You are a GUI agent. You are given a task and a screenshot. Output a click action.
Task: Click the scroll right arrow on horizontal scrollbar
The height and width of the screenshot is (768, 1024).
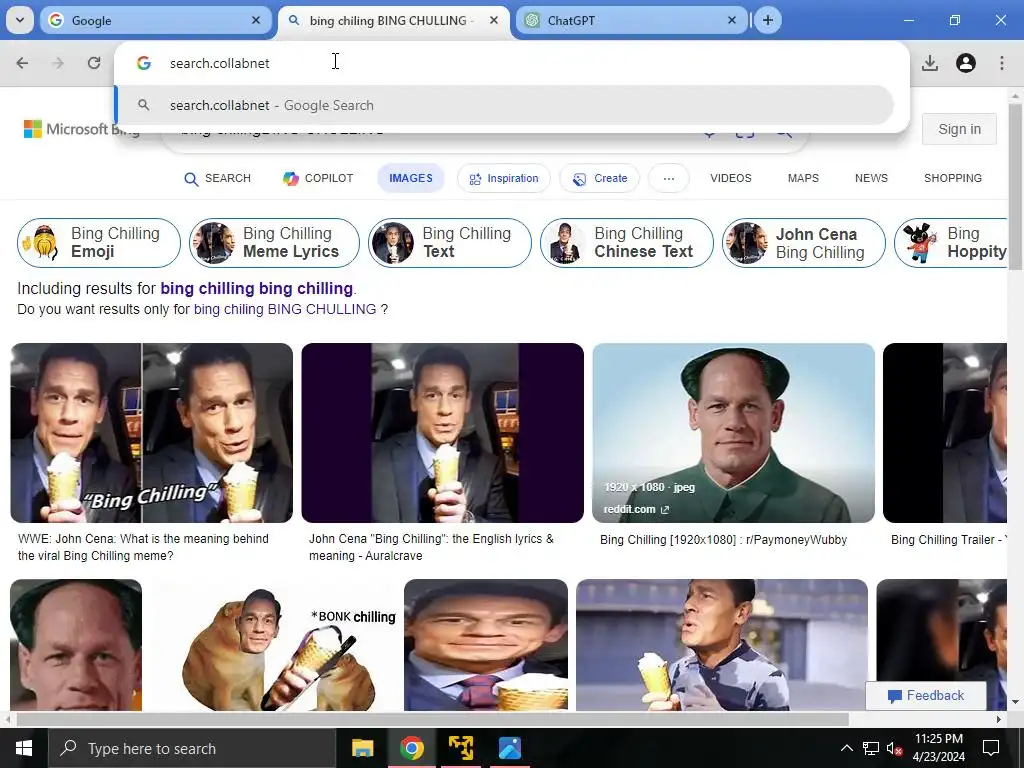click(999, 720)
